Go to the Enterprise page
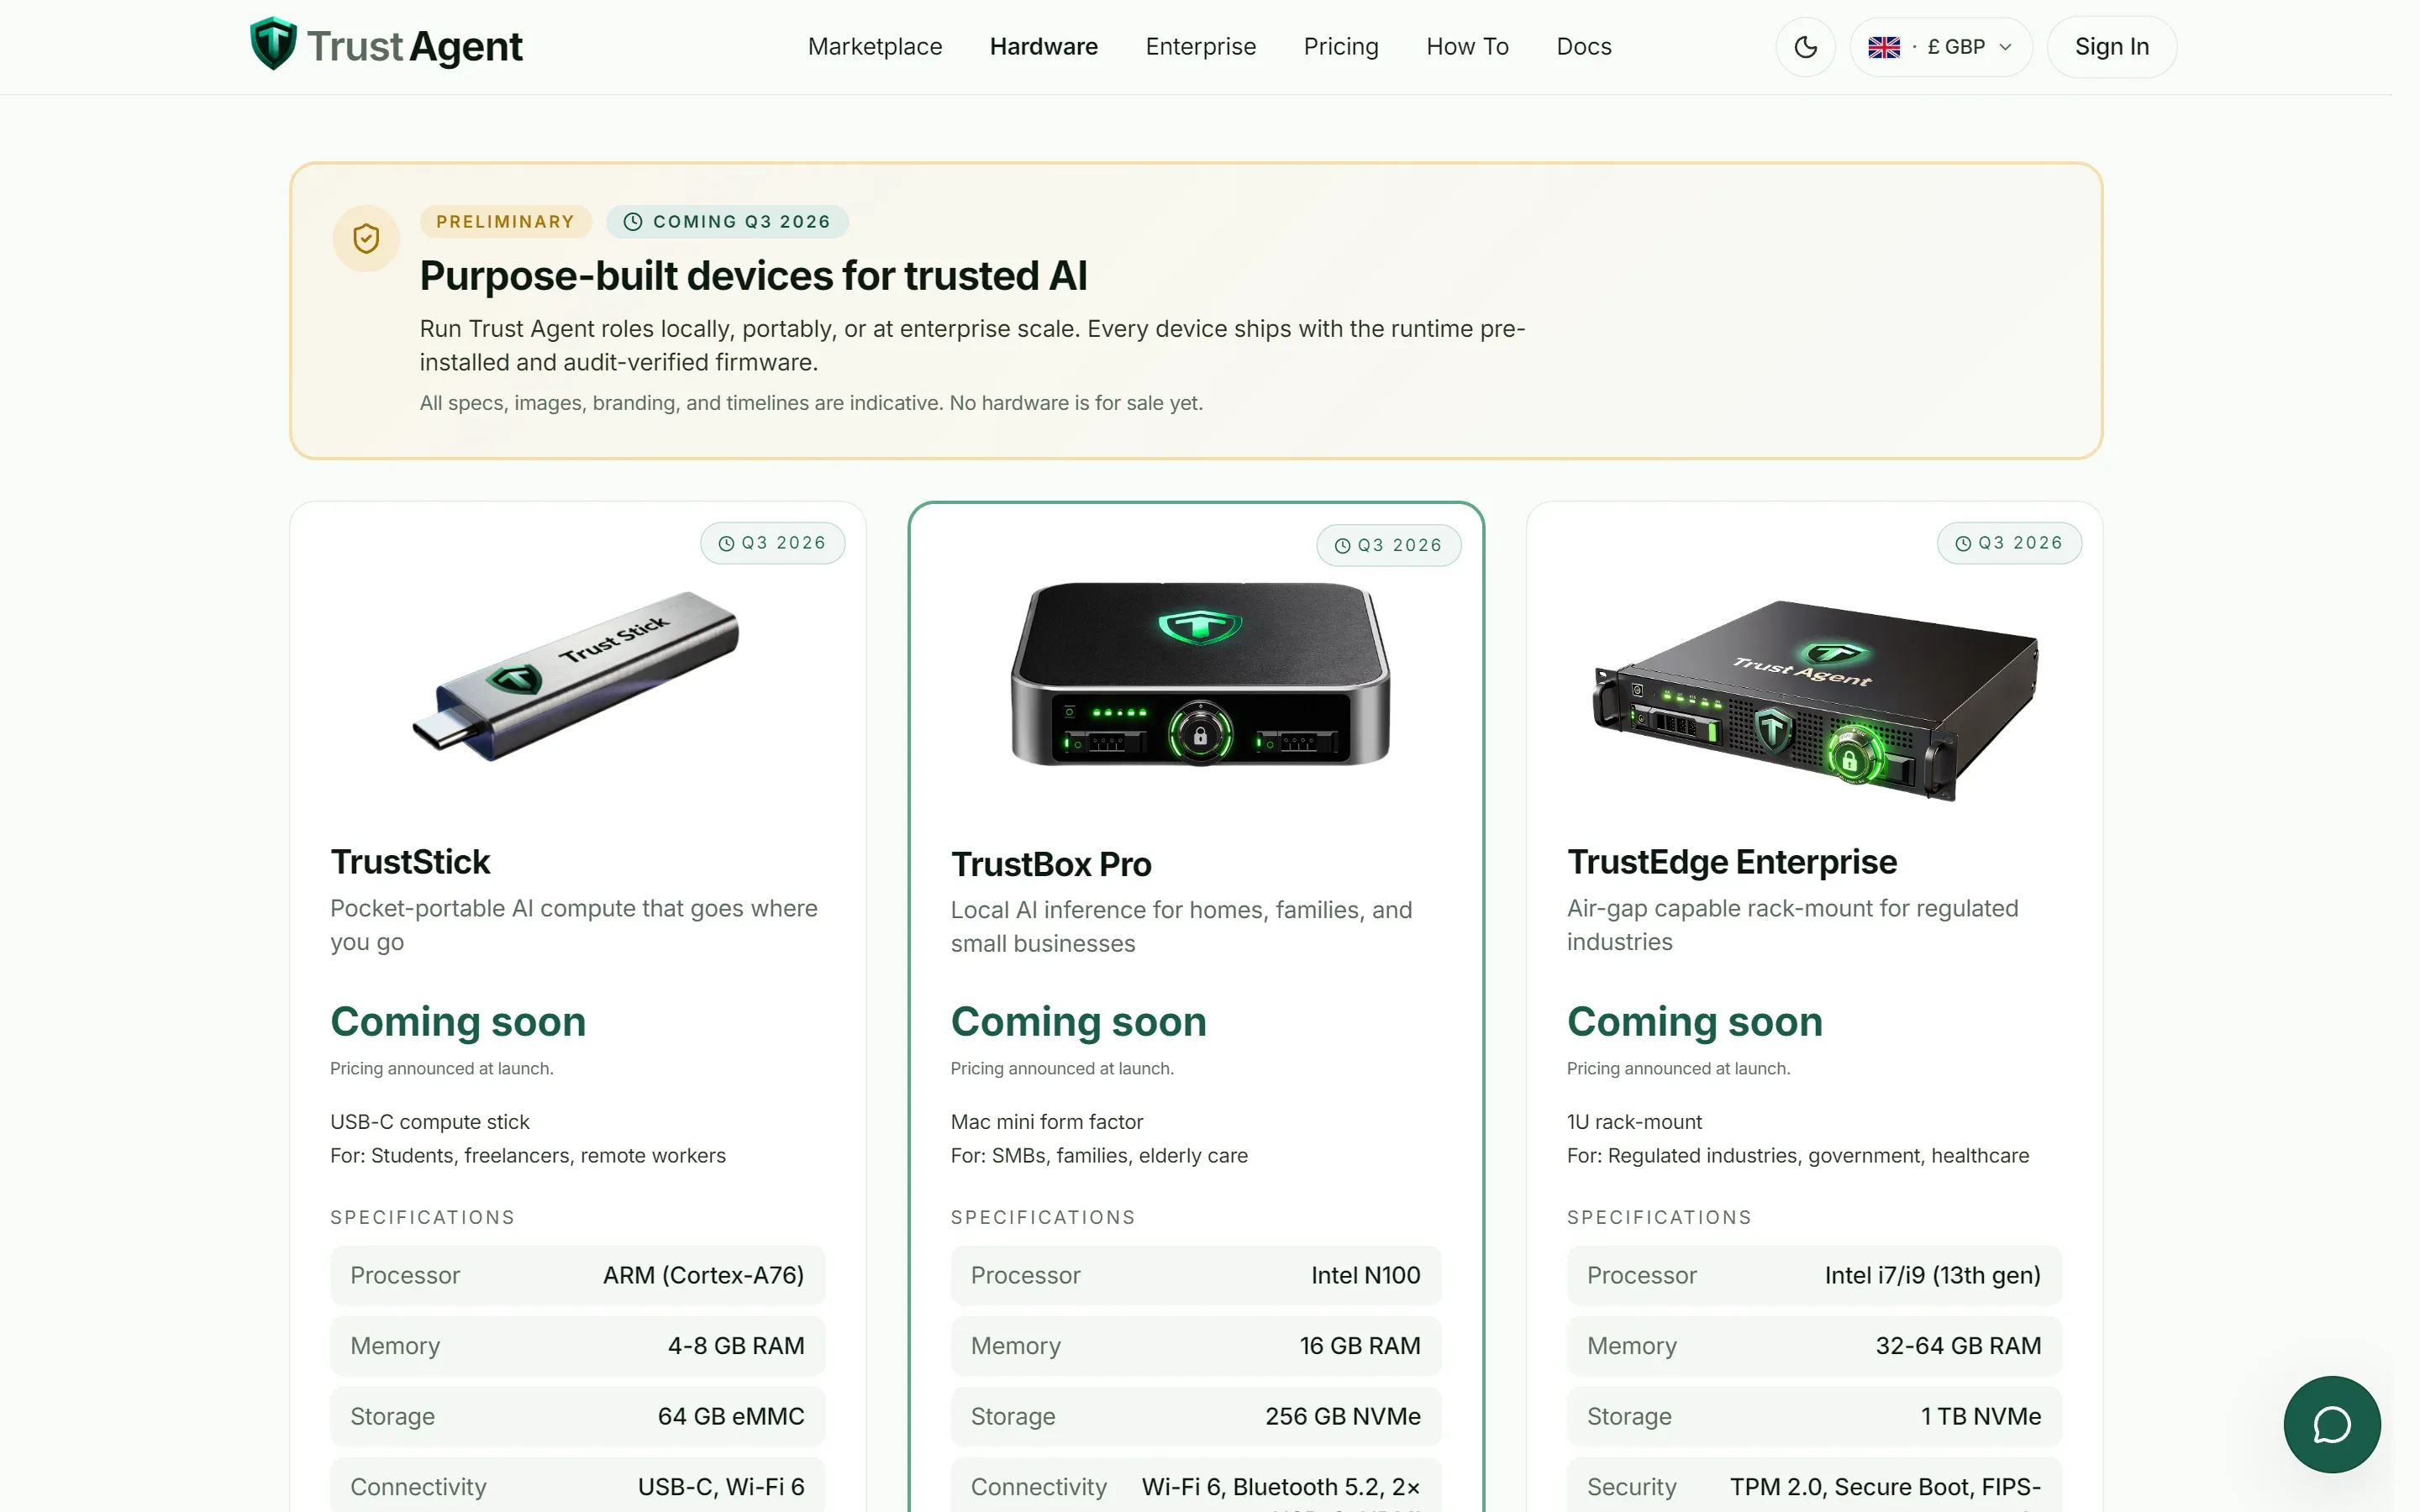This screenshot has width=2420, height=1512. (1200, 47)
